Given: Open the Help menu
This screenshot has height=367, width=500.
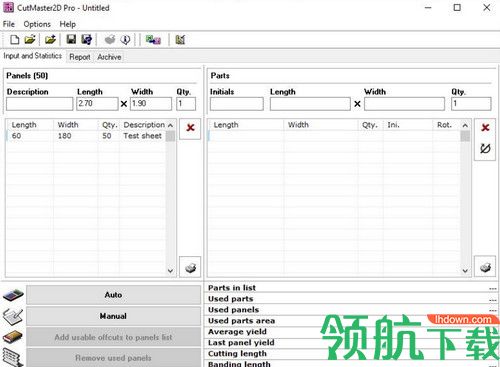Looking at the screenshot, I should [x=68, y=24].
